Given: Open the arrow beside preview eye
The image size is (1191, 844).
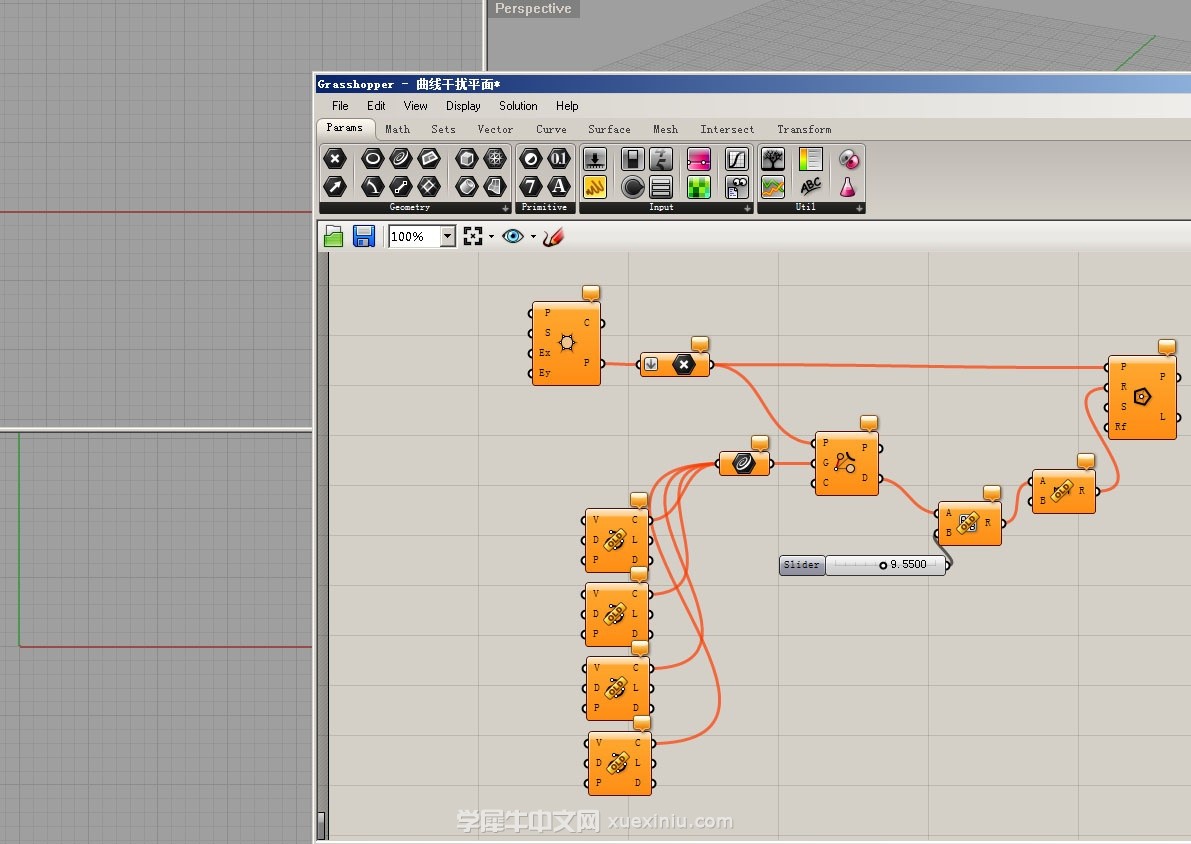Looking at the screenshot, I should (533, 237).
